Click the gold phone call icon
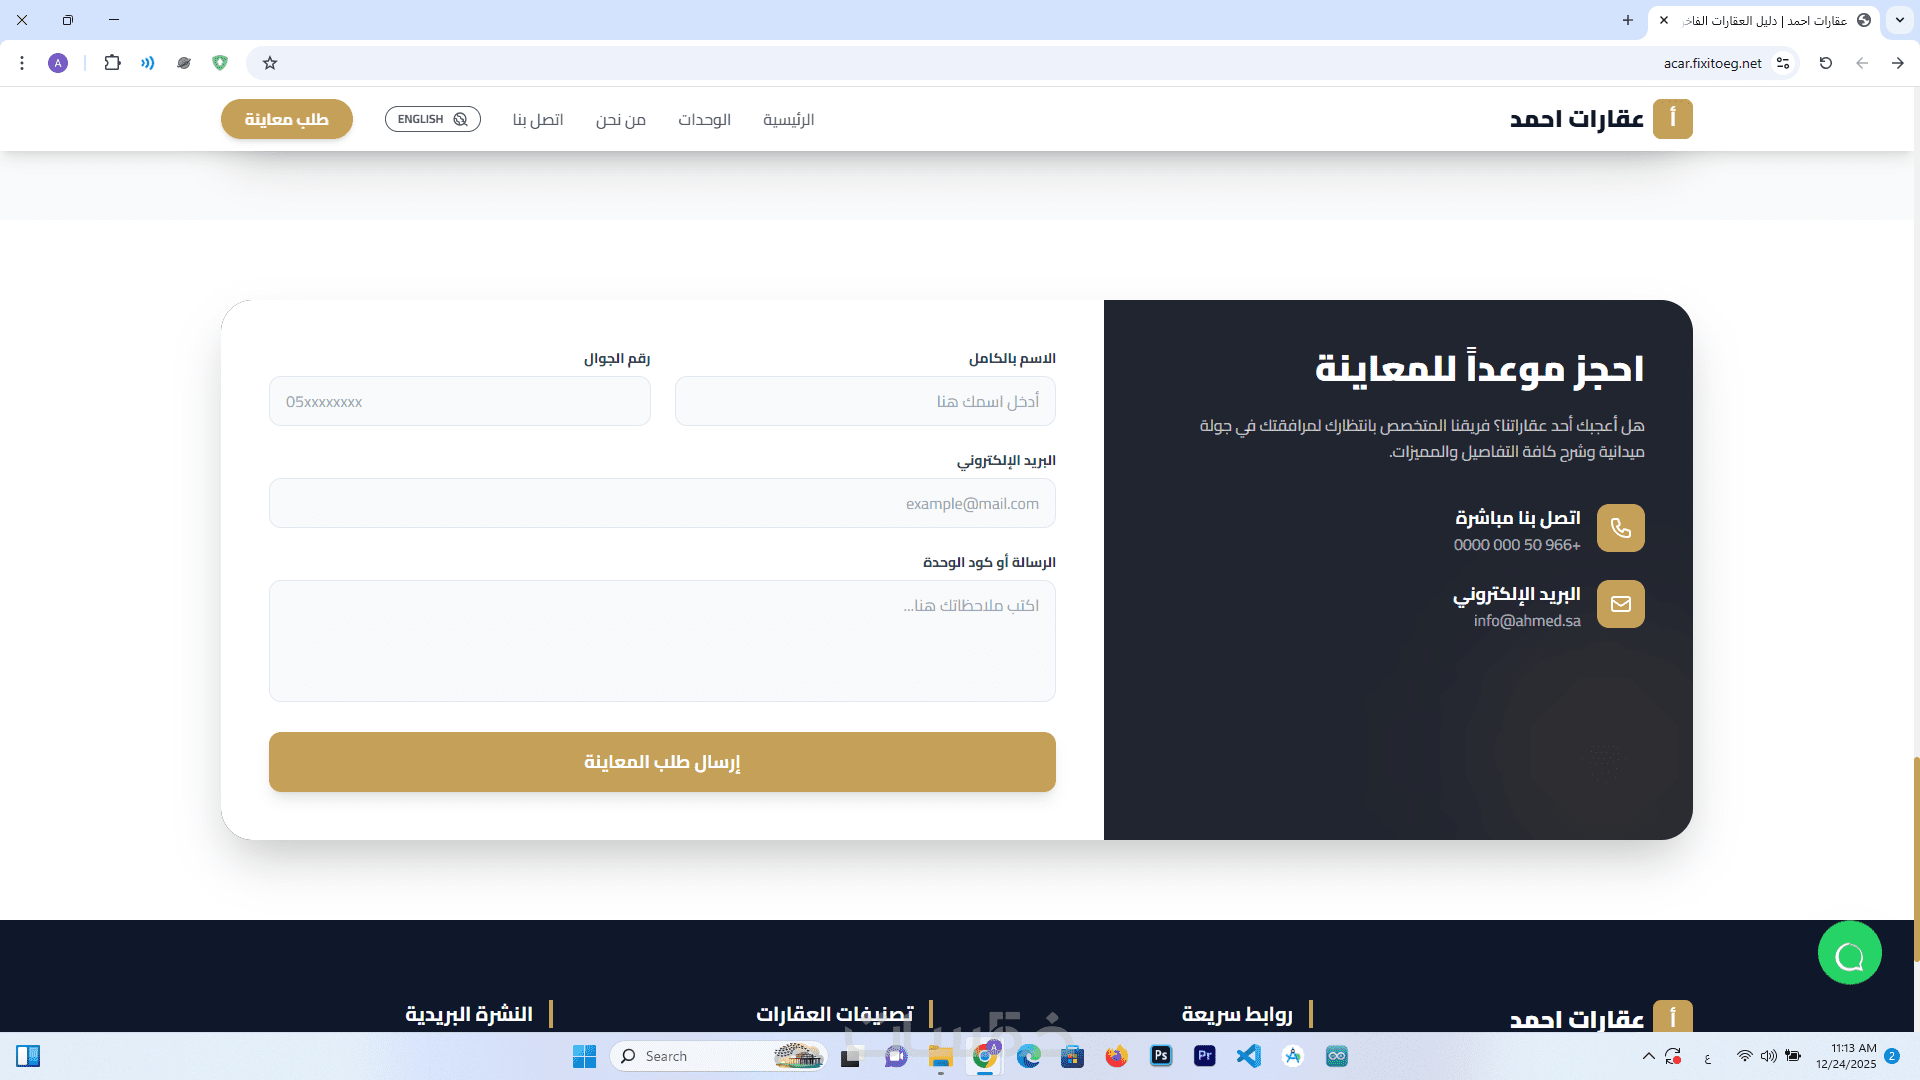1920x1080 pixels. tap(1620, 528)
